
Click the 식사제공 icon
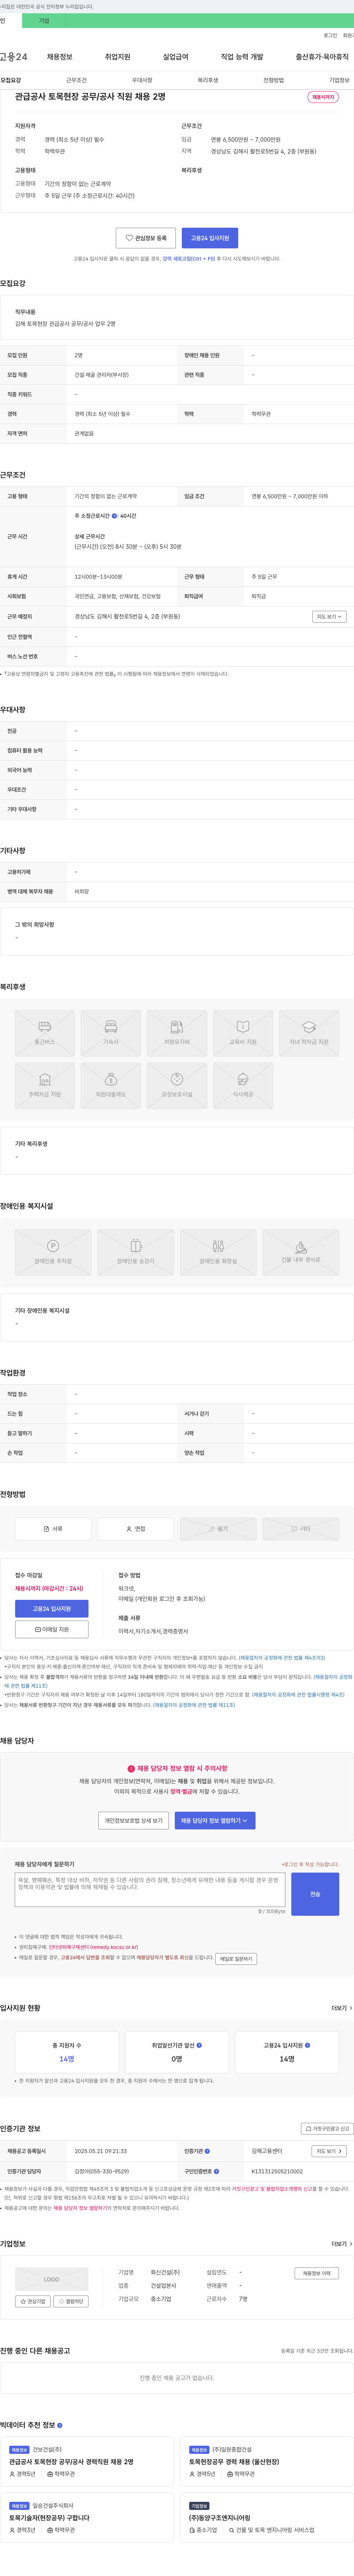pos(243,1086)
